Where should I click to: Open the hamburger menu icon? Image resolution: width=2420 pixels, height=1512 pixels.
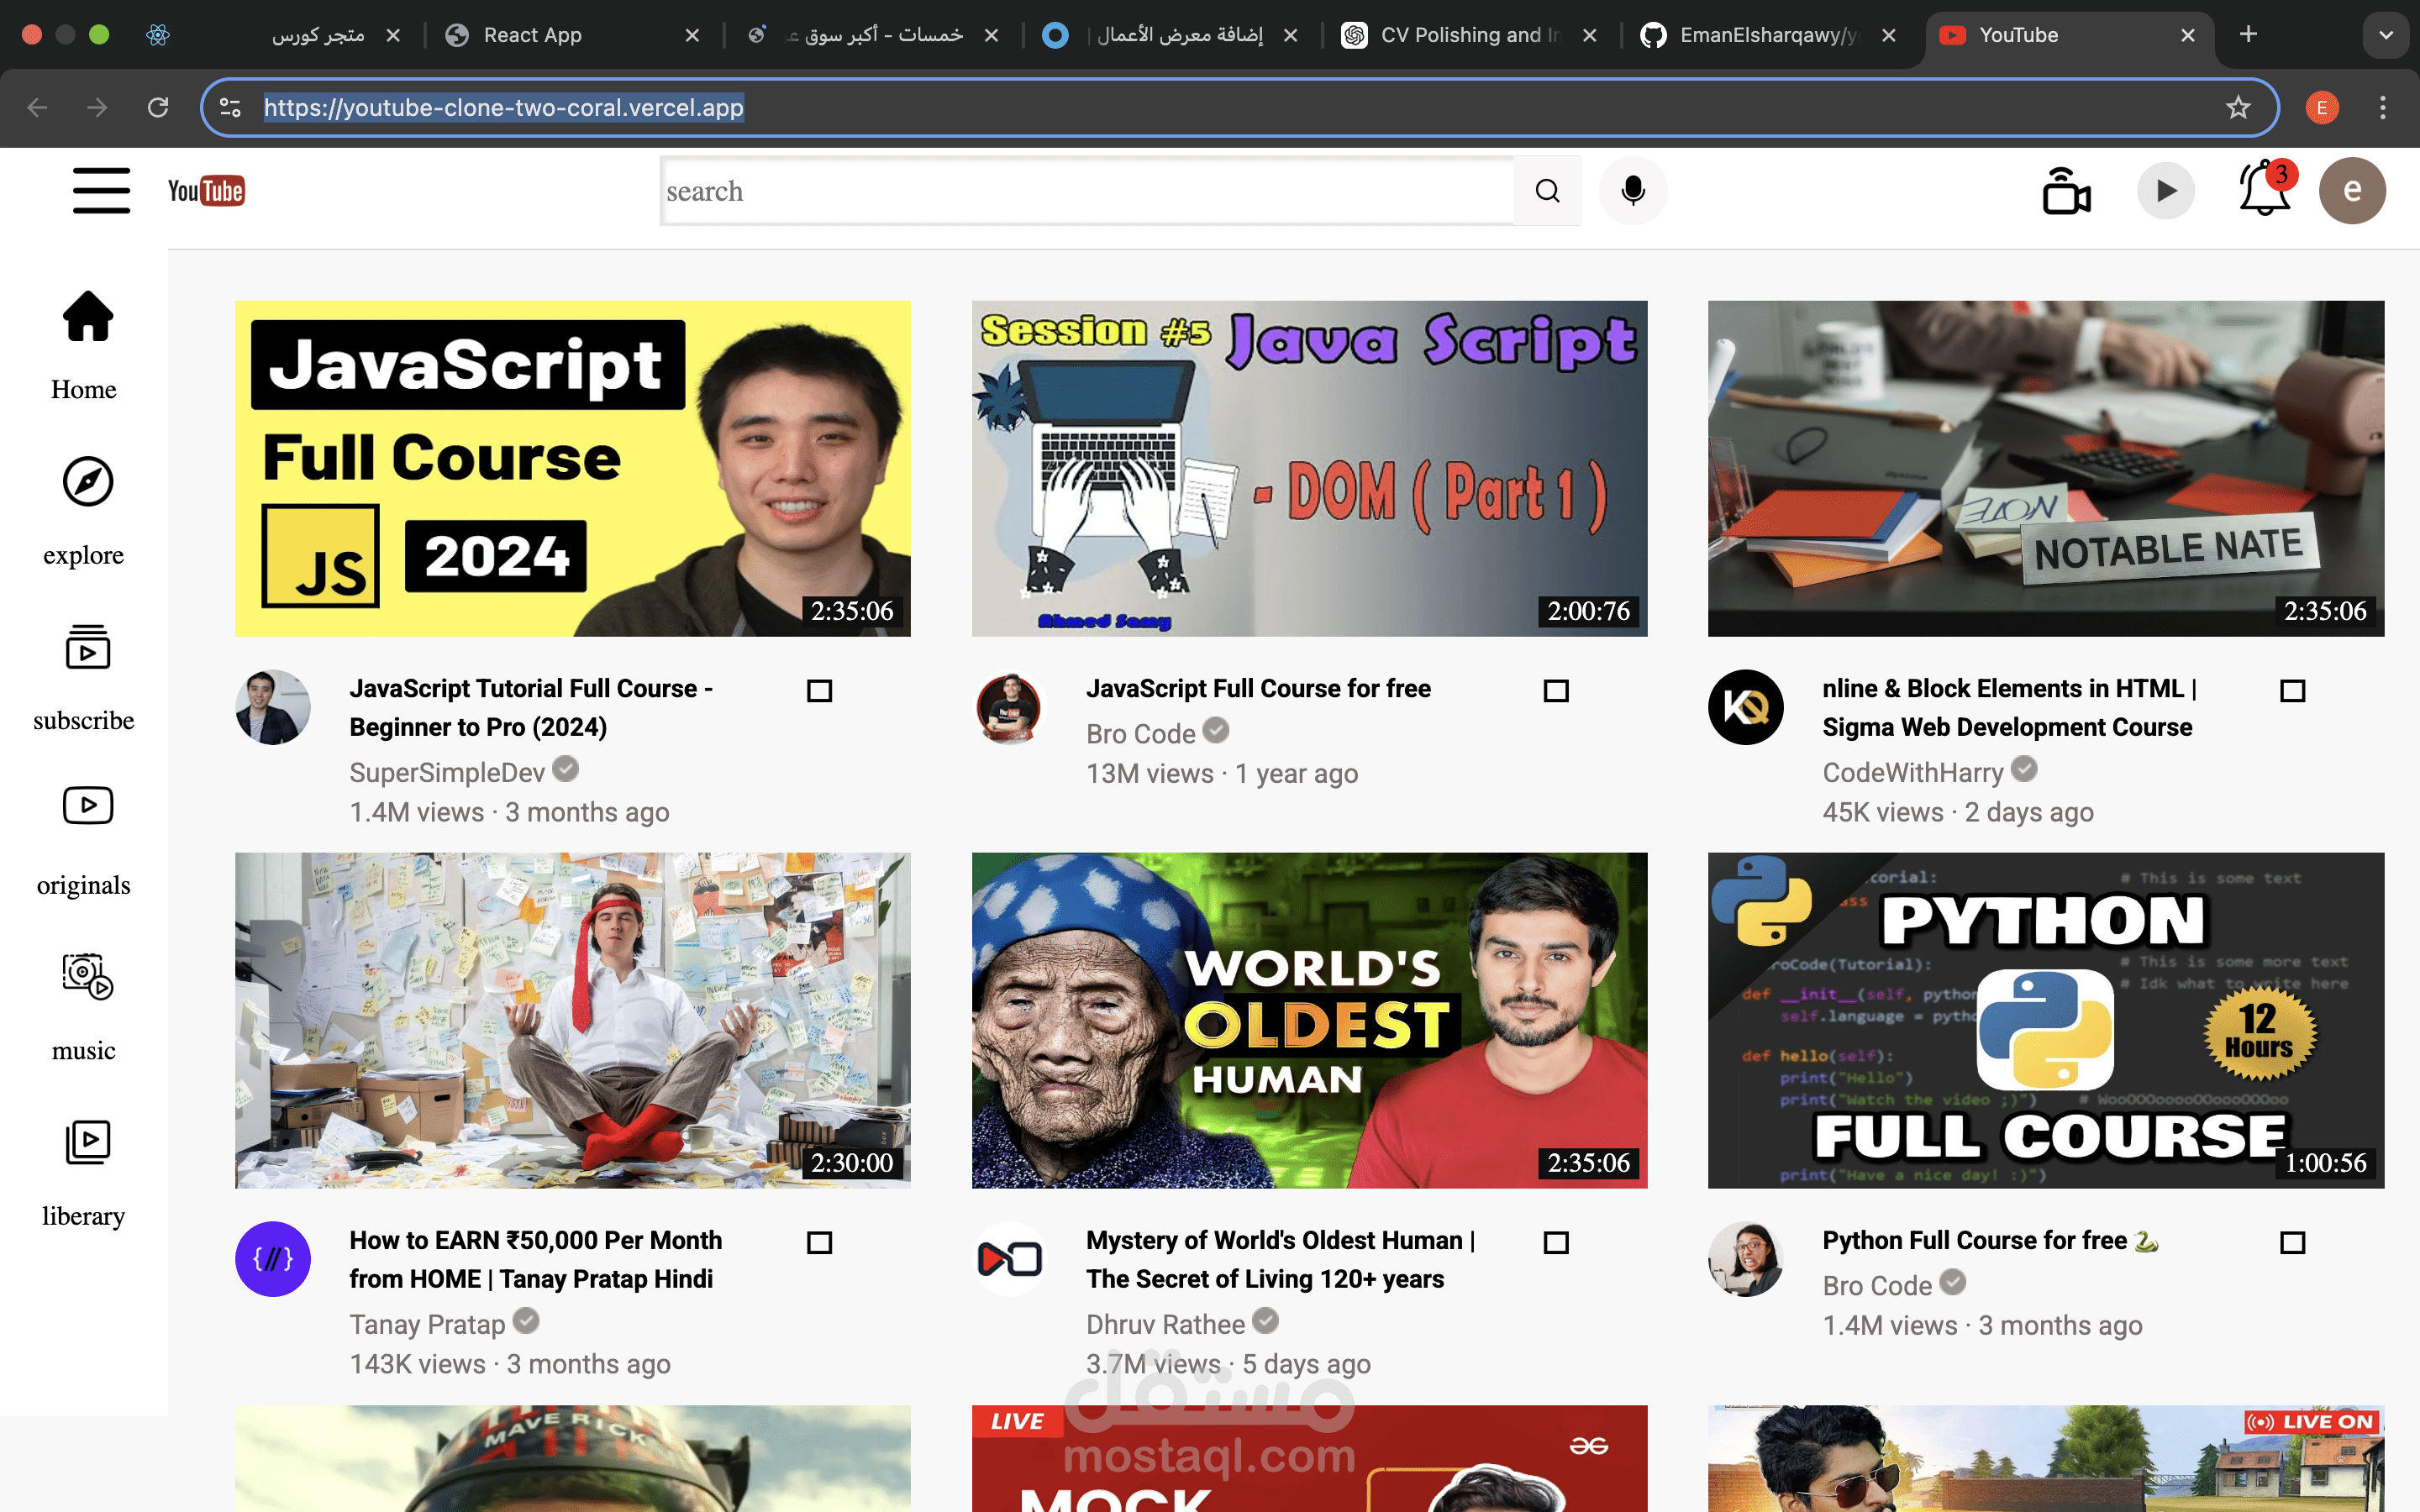(x=101, y=190)
